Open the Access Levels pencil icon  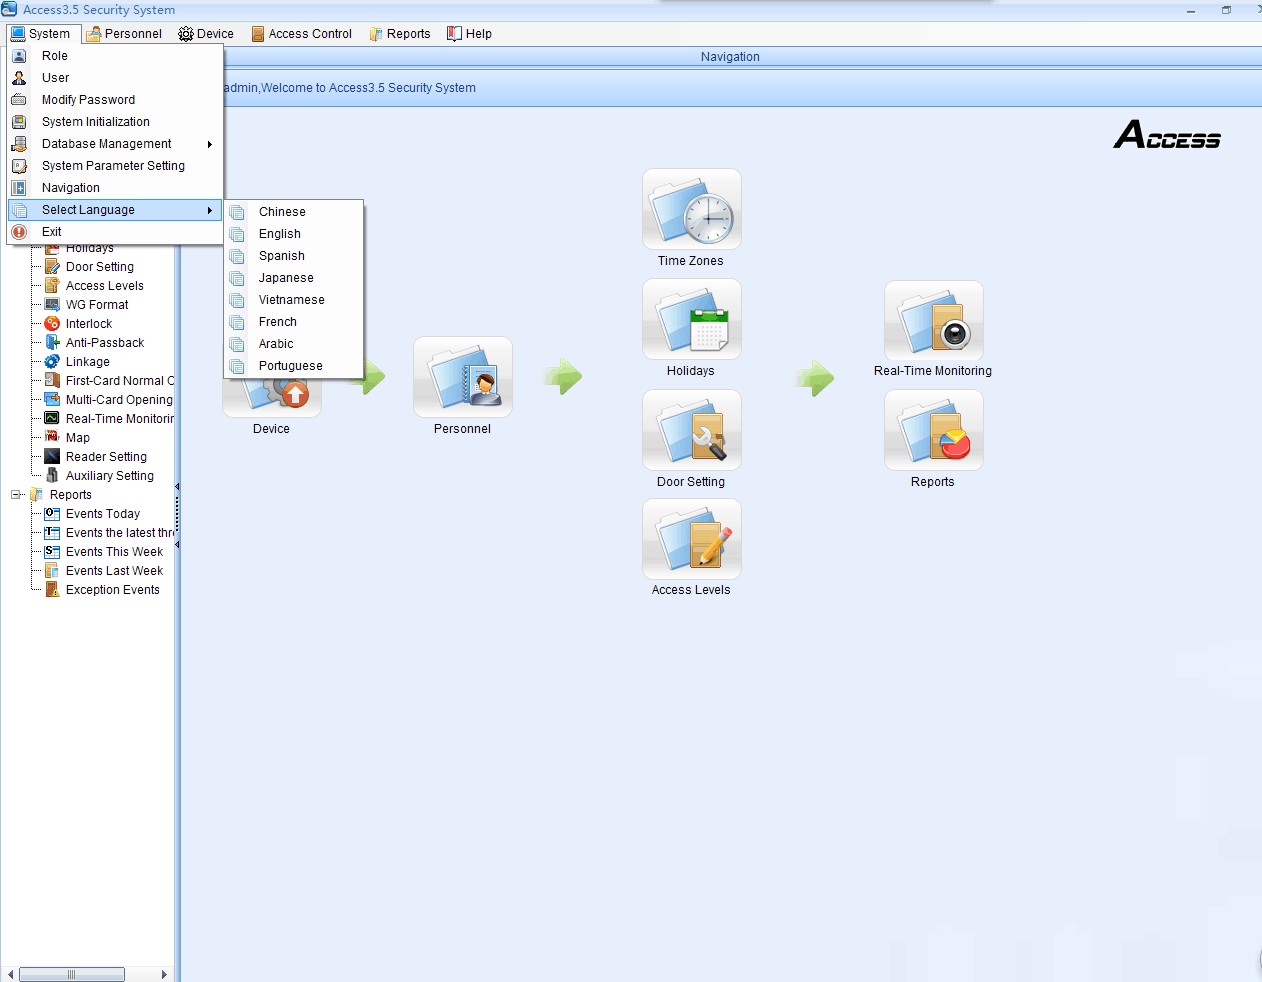(691, 540)
